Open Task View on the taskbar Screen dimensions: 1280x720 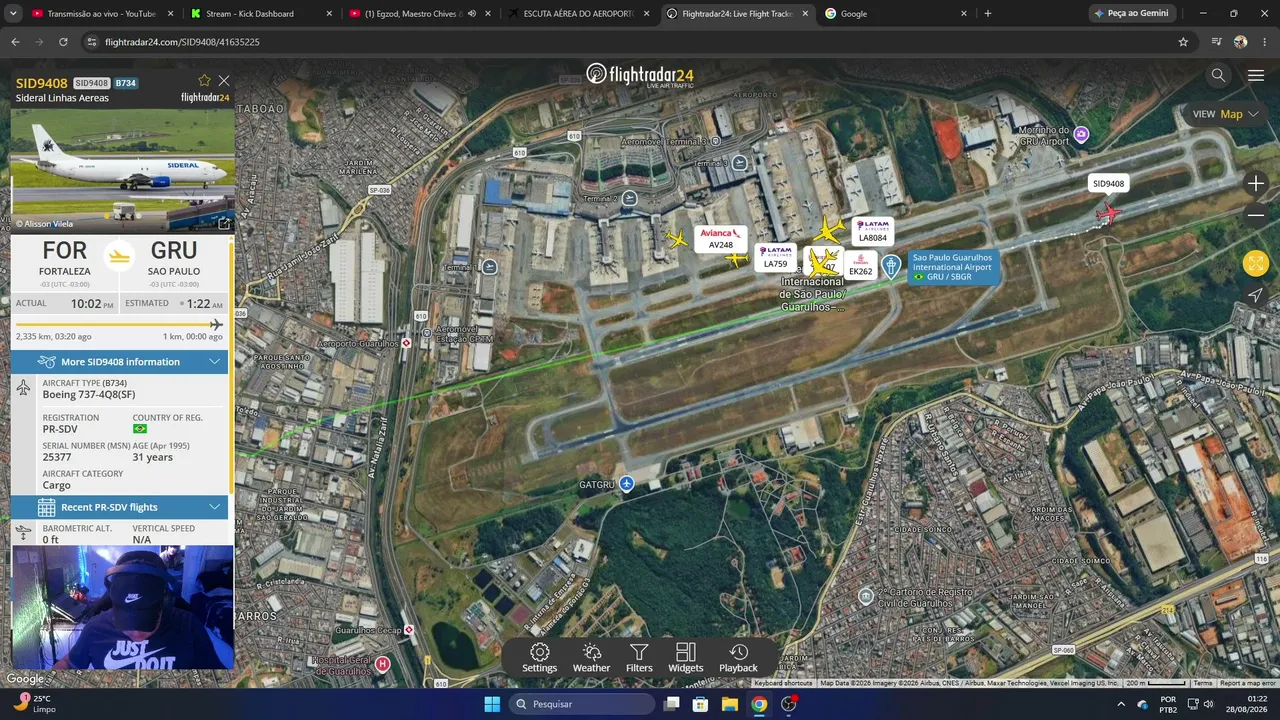[672, 704]
